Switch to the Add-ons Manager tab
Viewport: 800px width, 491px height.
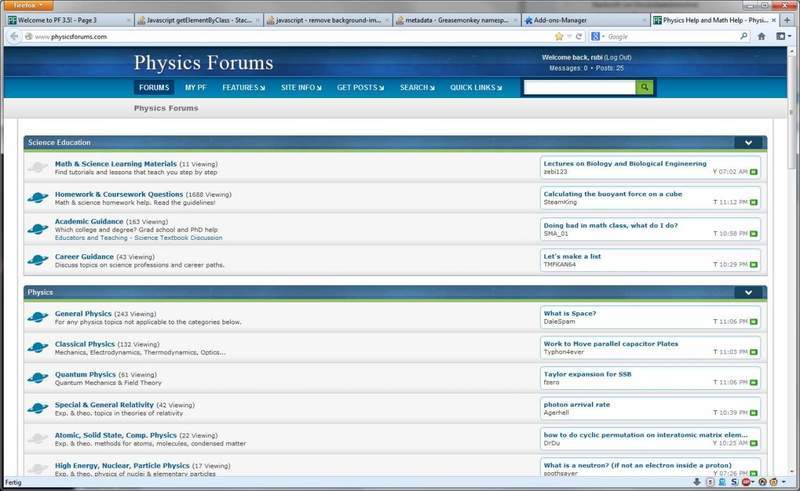pos(586,20)
